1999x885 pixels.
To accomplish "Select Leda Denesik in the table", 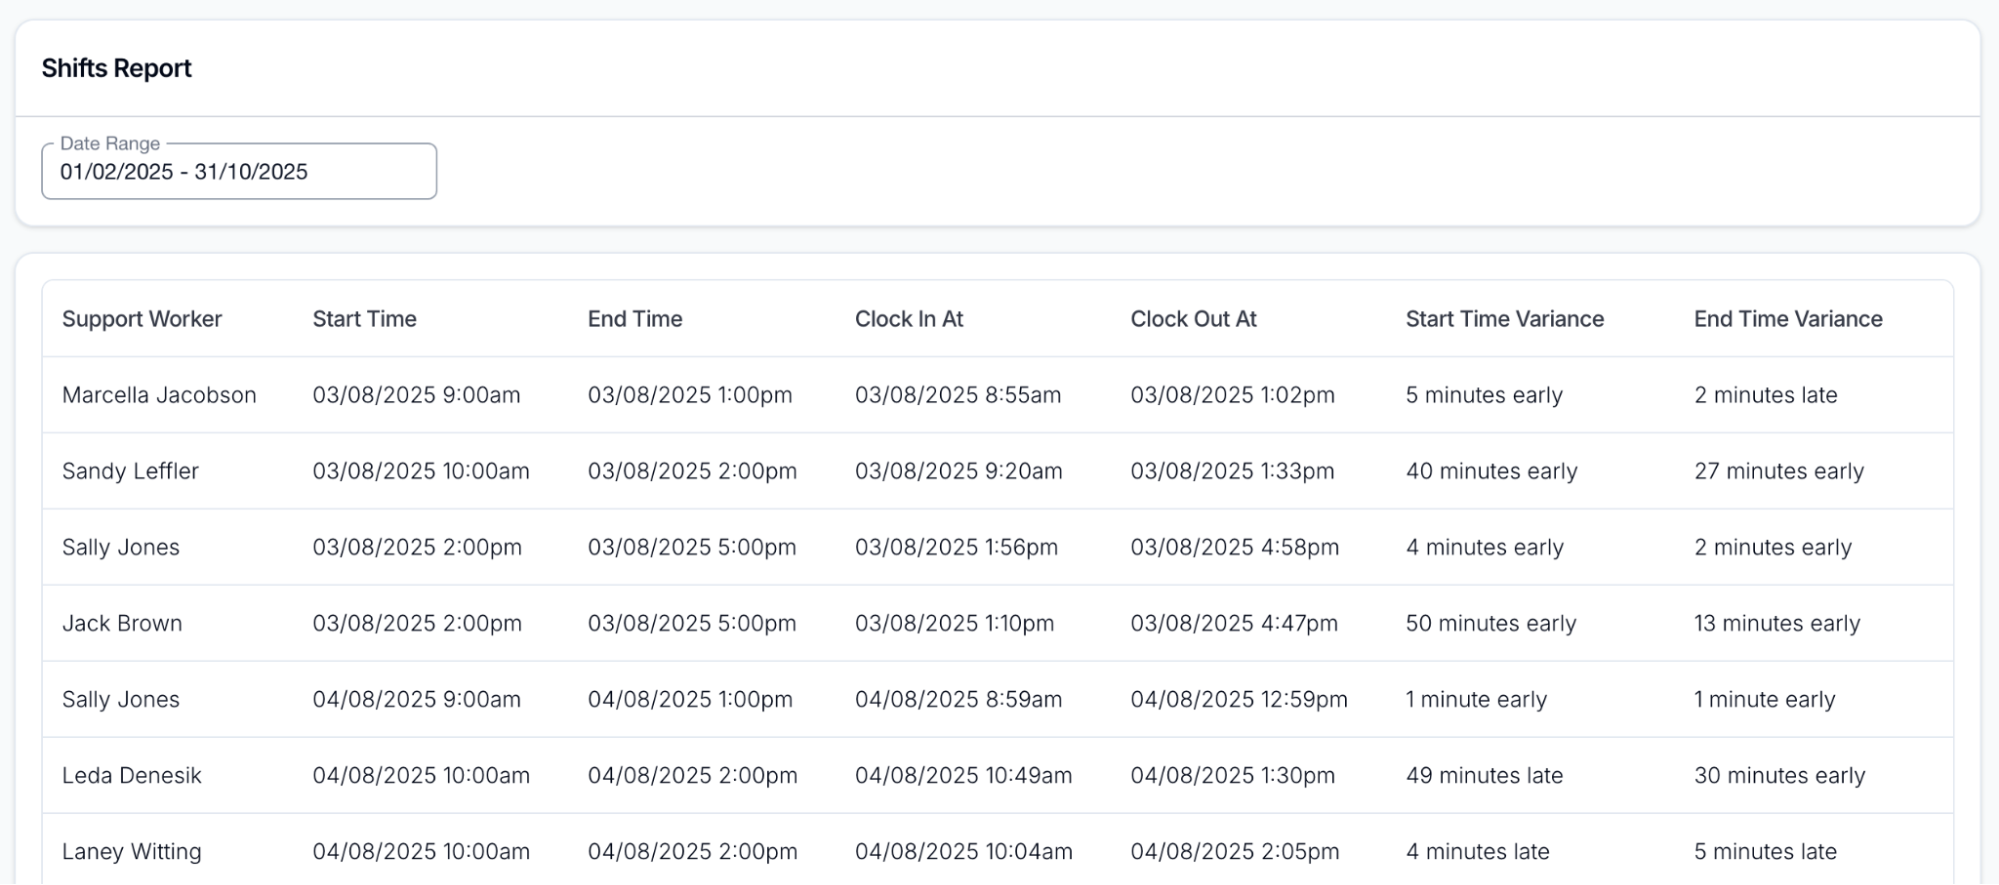I will pos(131,775).
